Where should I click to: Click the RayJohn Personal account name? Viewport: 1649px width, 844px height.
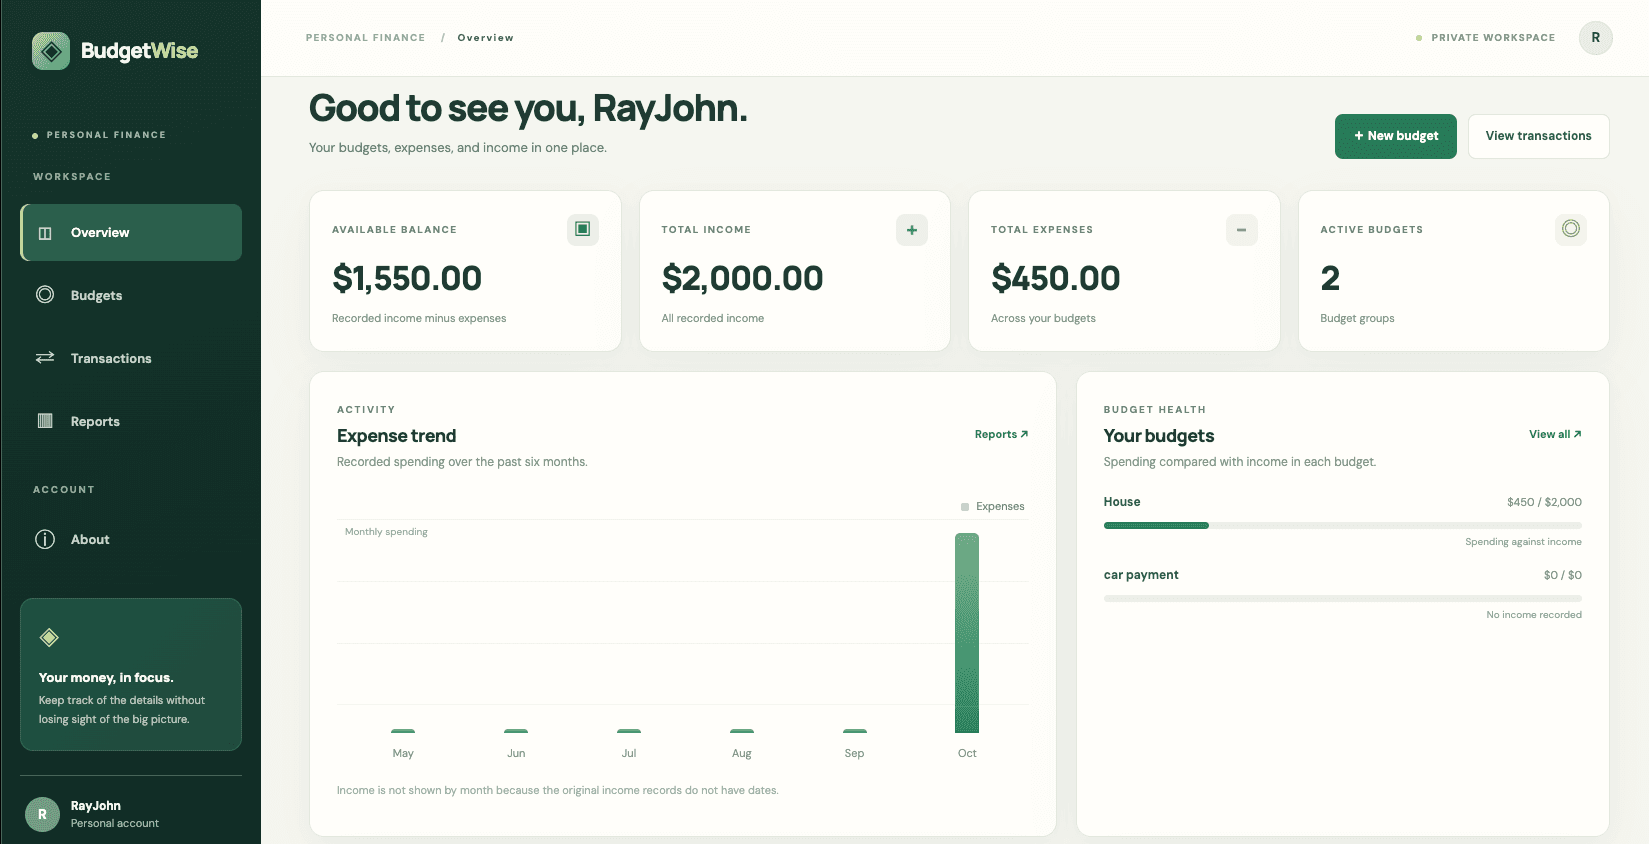[x=115, y=814]
